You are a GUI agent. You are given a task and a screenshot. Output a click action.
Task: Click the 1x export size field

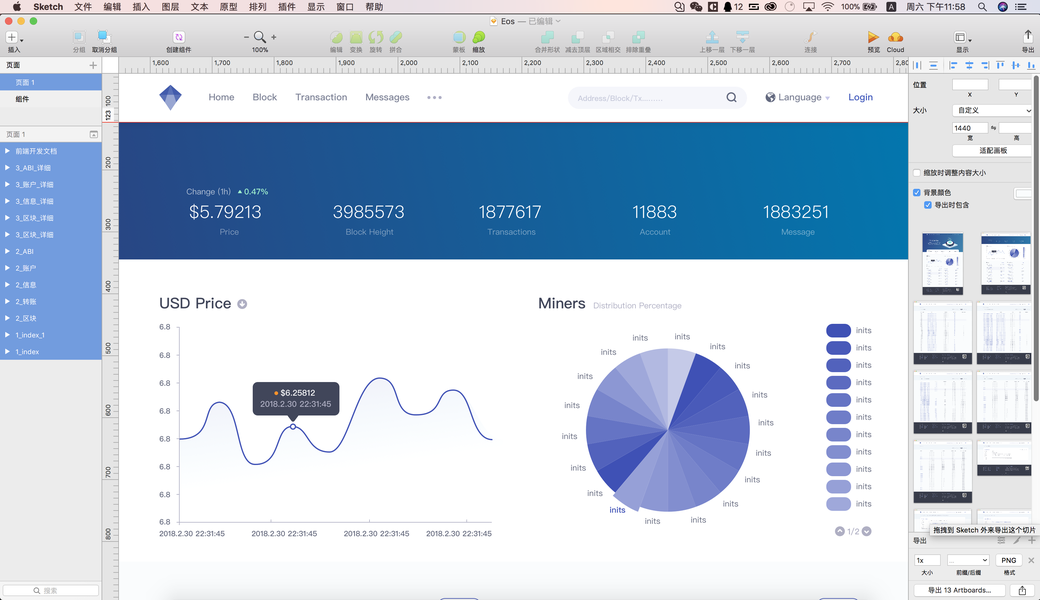pos(927,560)
